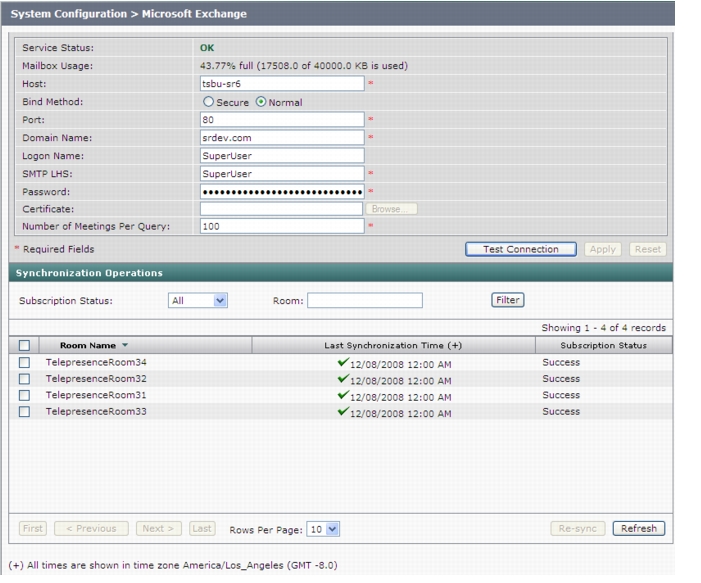Click into the Host input field
Screen dimensions: 701x583
pyautogui.click(x=282, y=84)
